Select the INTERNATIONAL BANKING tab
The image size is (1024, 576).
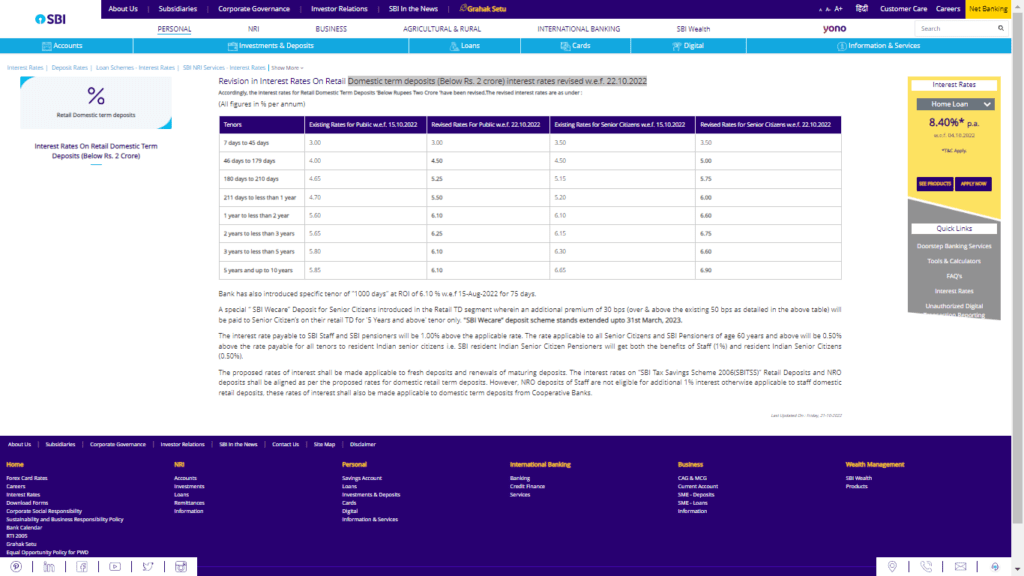579,29
